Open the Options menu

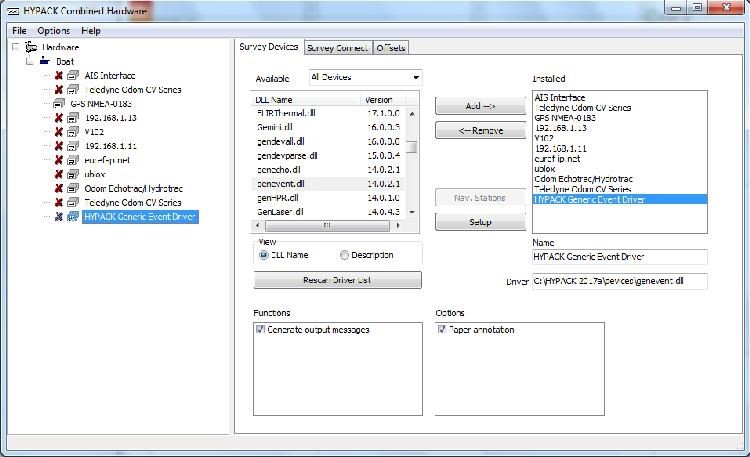tap(54, 31)
